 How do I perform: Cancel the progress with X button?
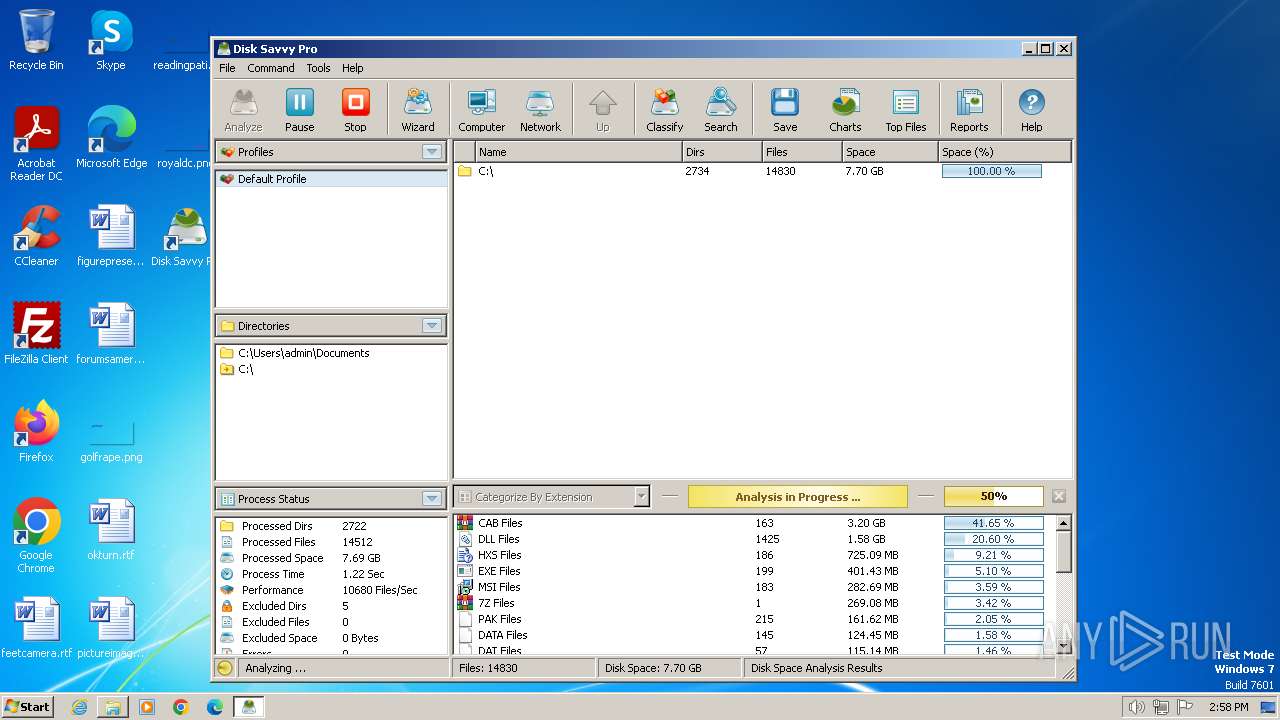pos(1059,496)
